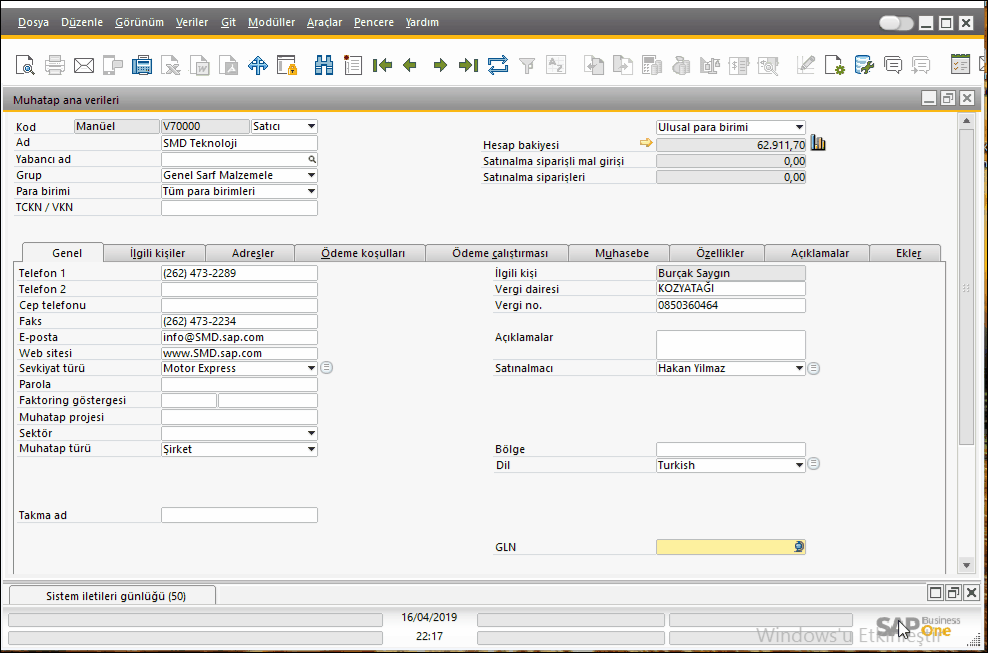Click the Ad field containing SMD Teknoloji
This screenshot has height=653, width=988.
(x=239, y=143)
